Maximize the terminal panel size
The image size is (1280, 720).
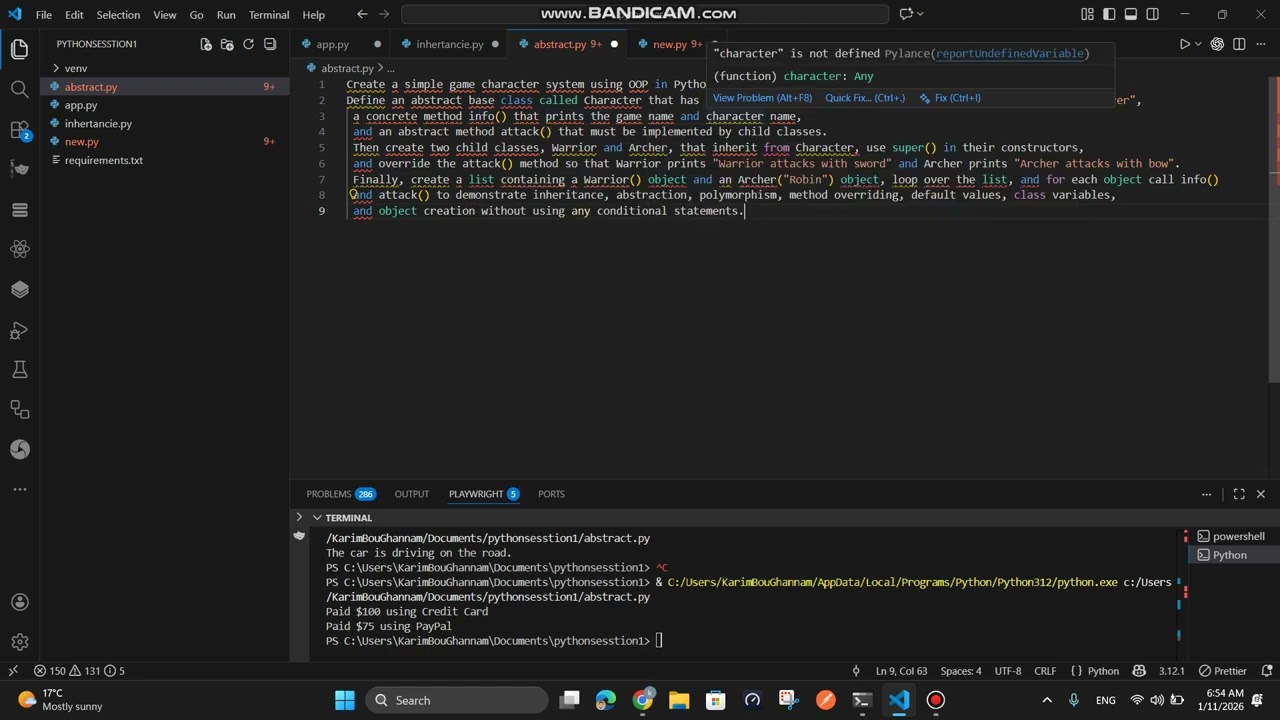1239,494
